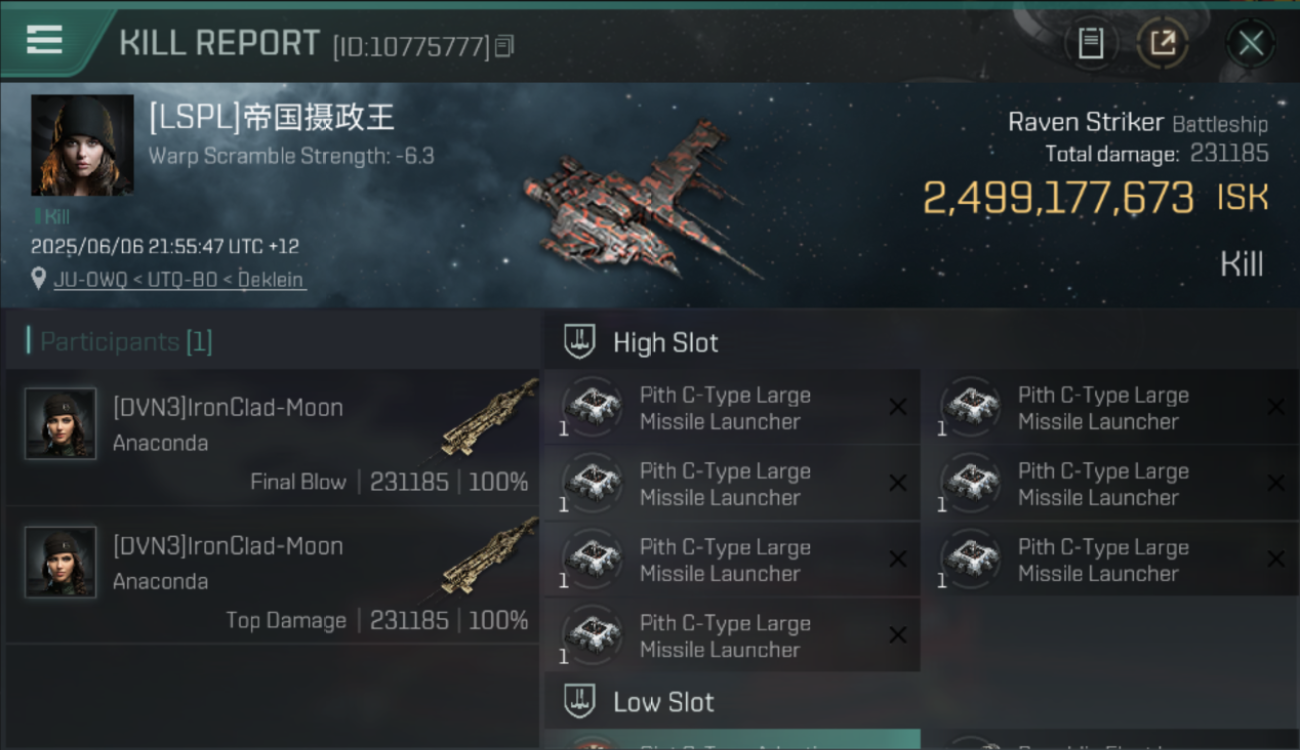The height and width of the screenshot is (750, 1300).
Task: Tap X on bottom left-column missile launcher
Action: tap(897, 635)
